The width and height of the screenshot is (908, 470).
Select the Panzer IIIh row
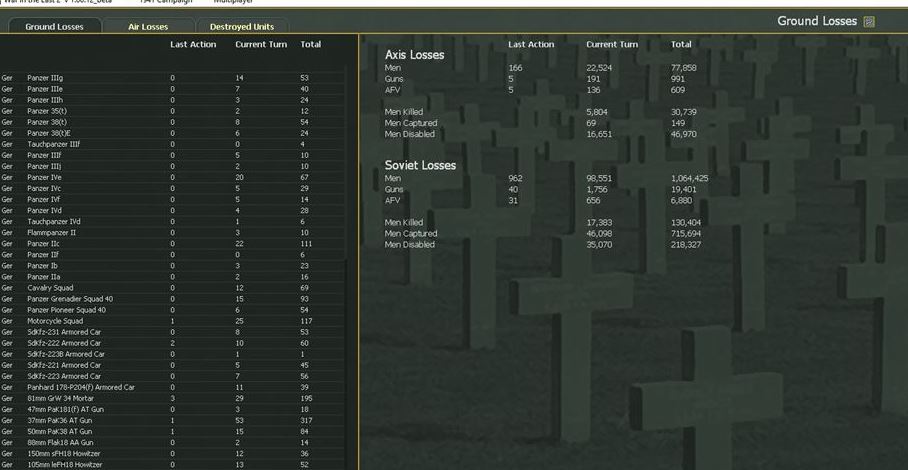pos(173,100)
